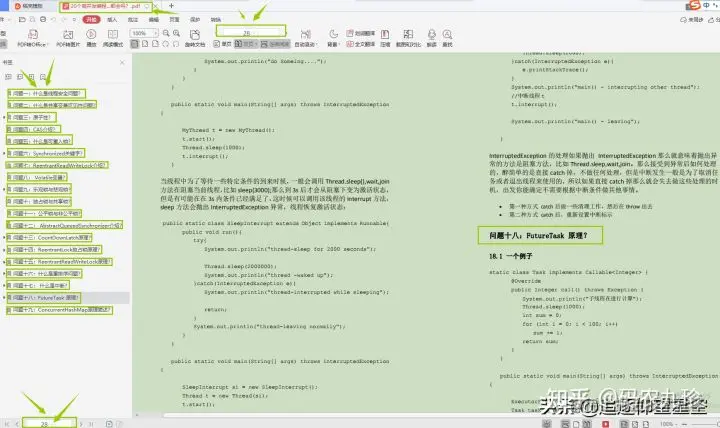Screen dimensions: 720x428
Task: Click the red icon in the status bar
Action: coord(606,424)
